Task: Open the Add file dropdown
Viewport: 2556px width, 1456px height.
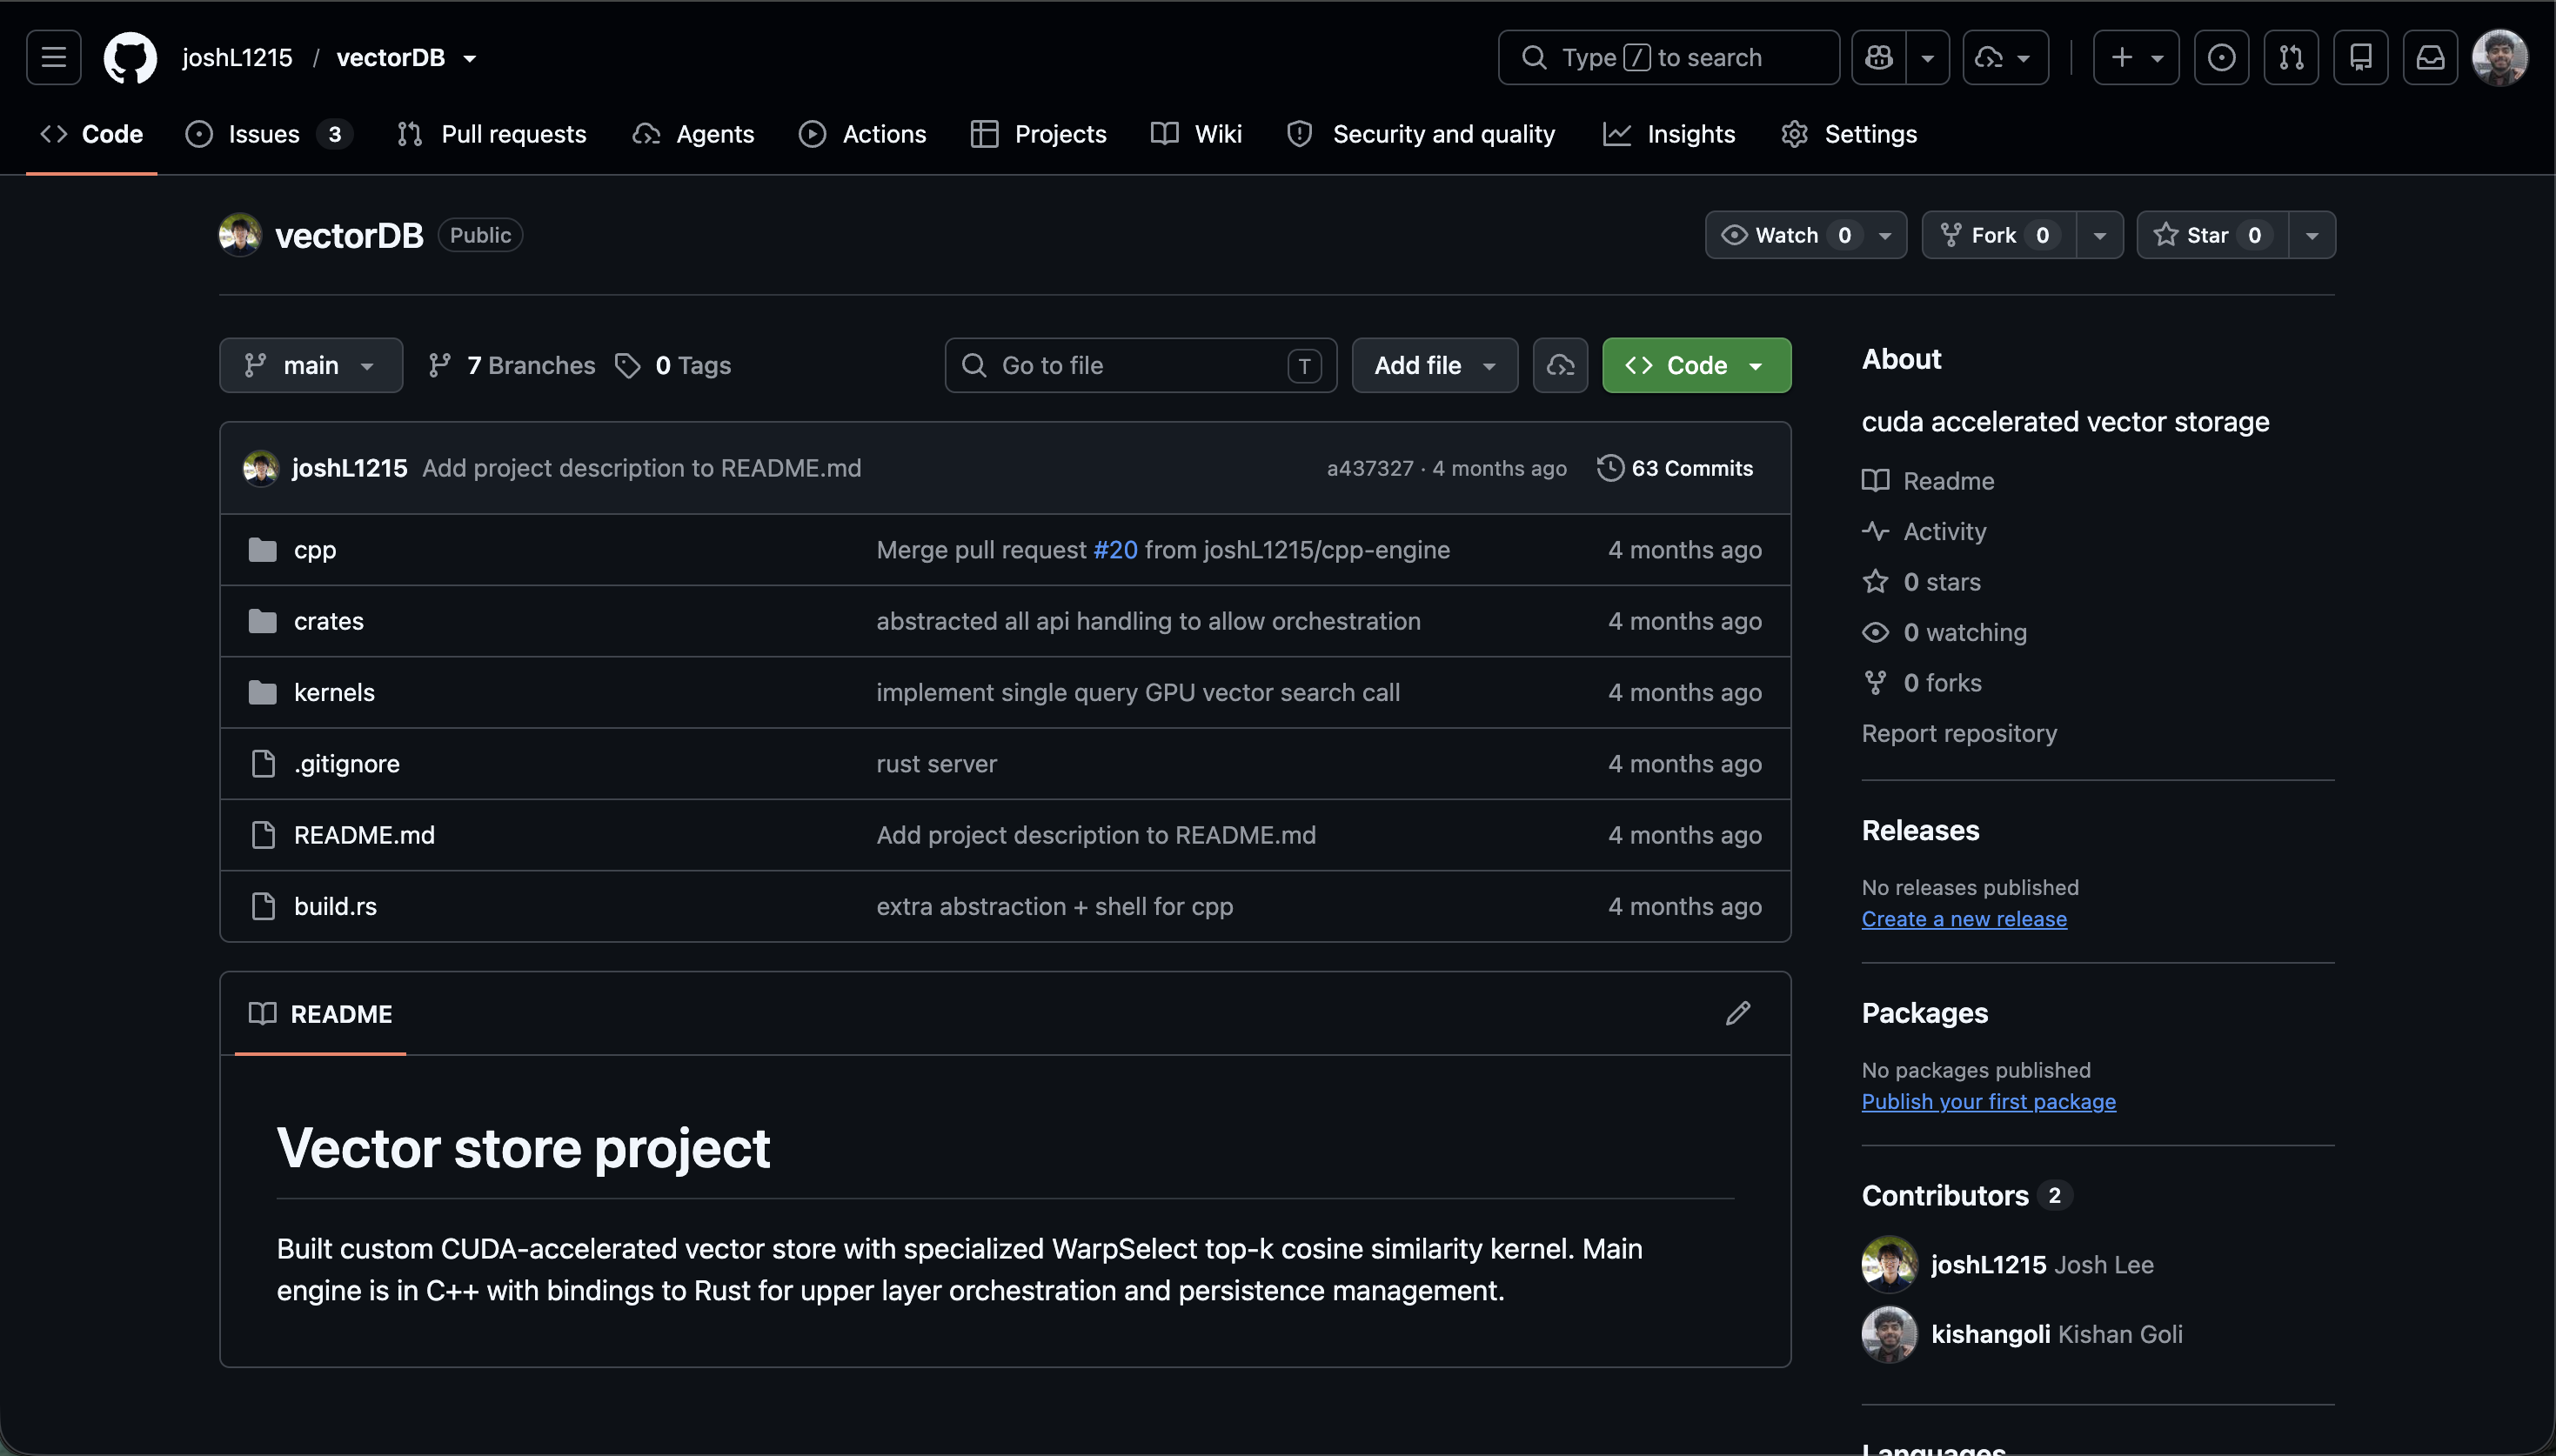Action: pos(1434,365)
